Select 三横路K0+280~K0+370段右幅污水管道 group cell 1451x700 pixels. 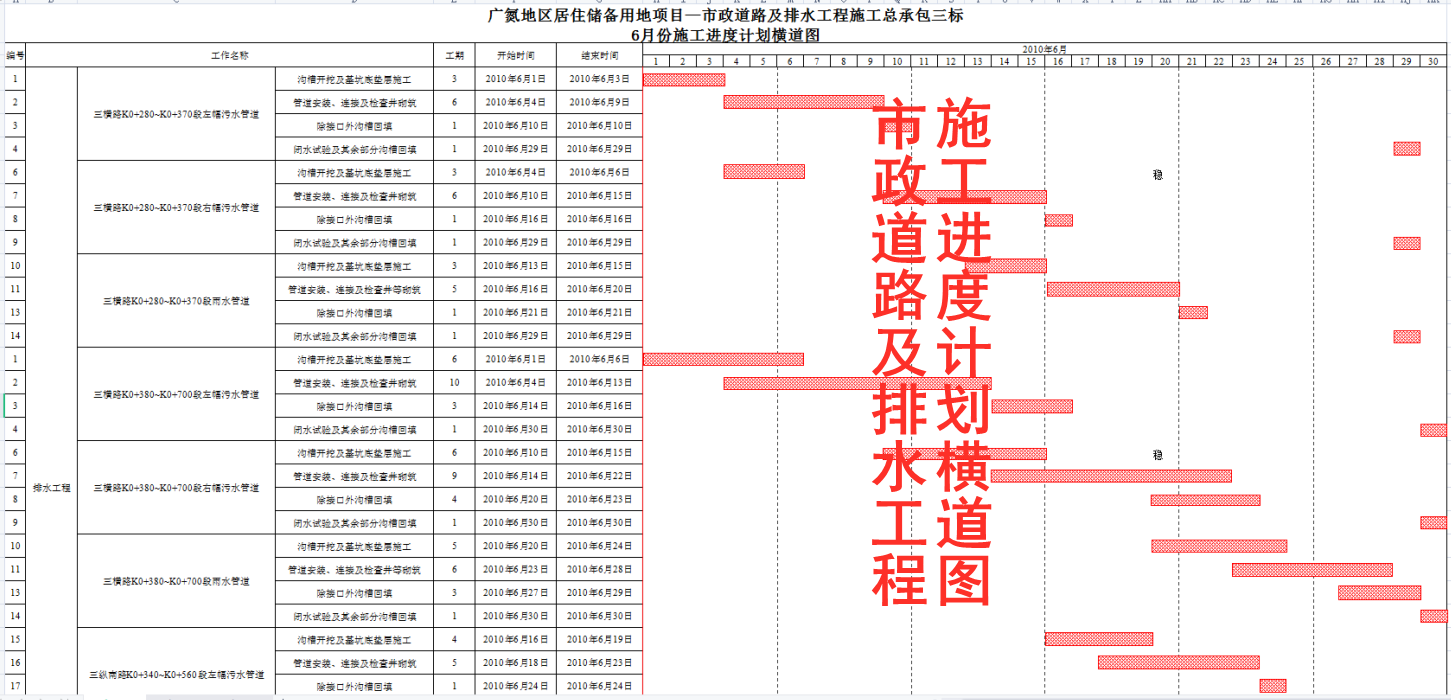[x=176, y=207]
